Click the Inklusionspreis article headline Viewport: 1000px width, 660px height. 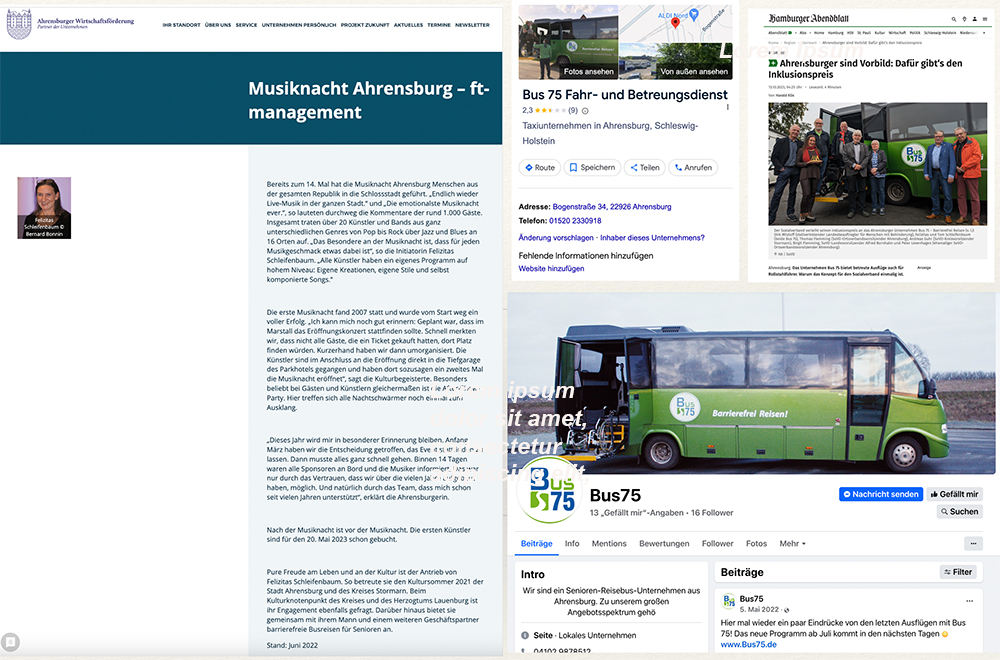(x=865, y=69)
